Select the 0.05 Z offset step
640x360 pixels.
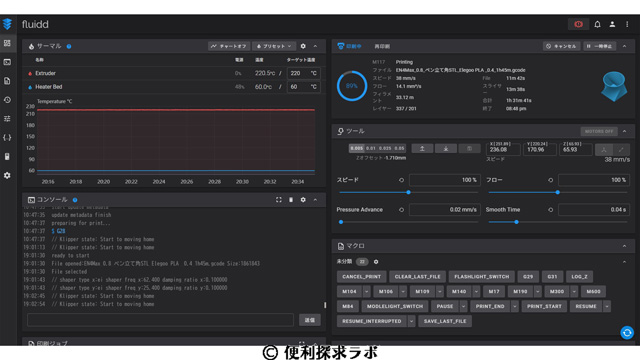tap(400, 148)
